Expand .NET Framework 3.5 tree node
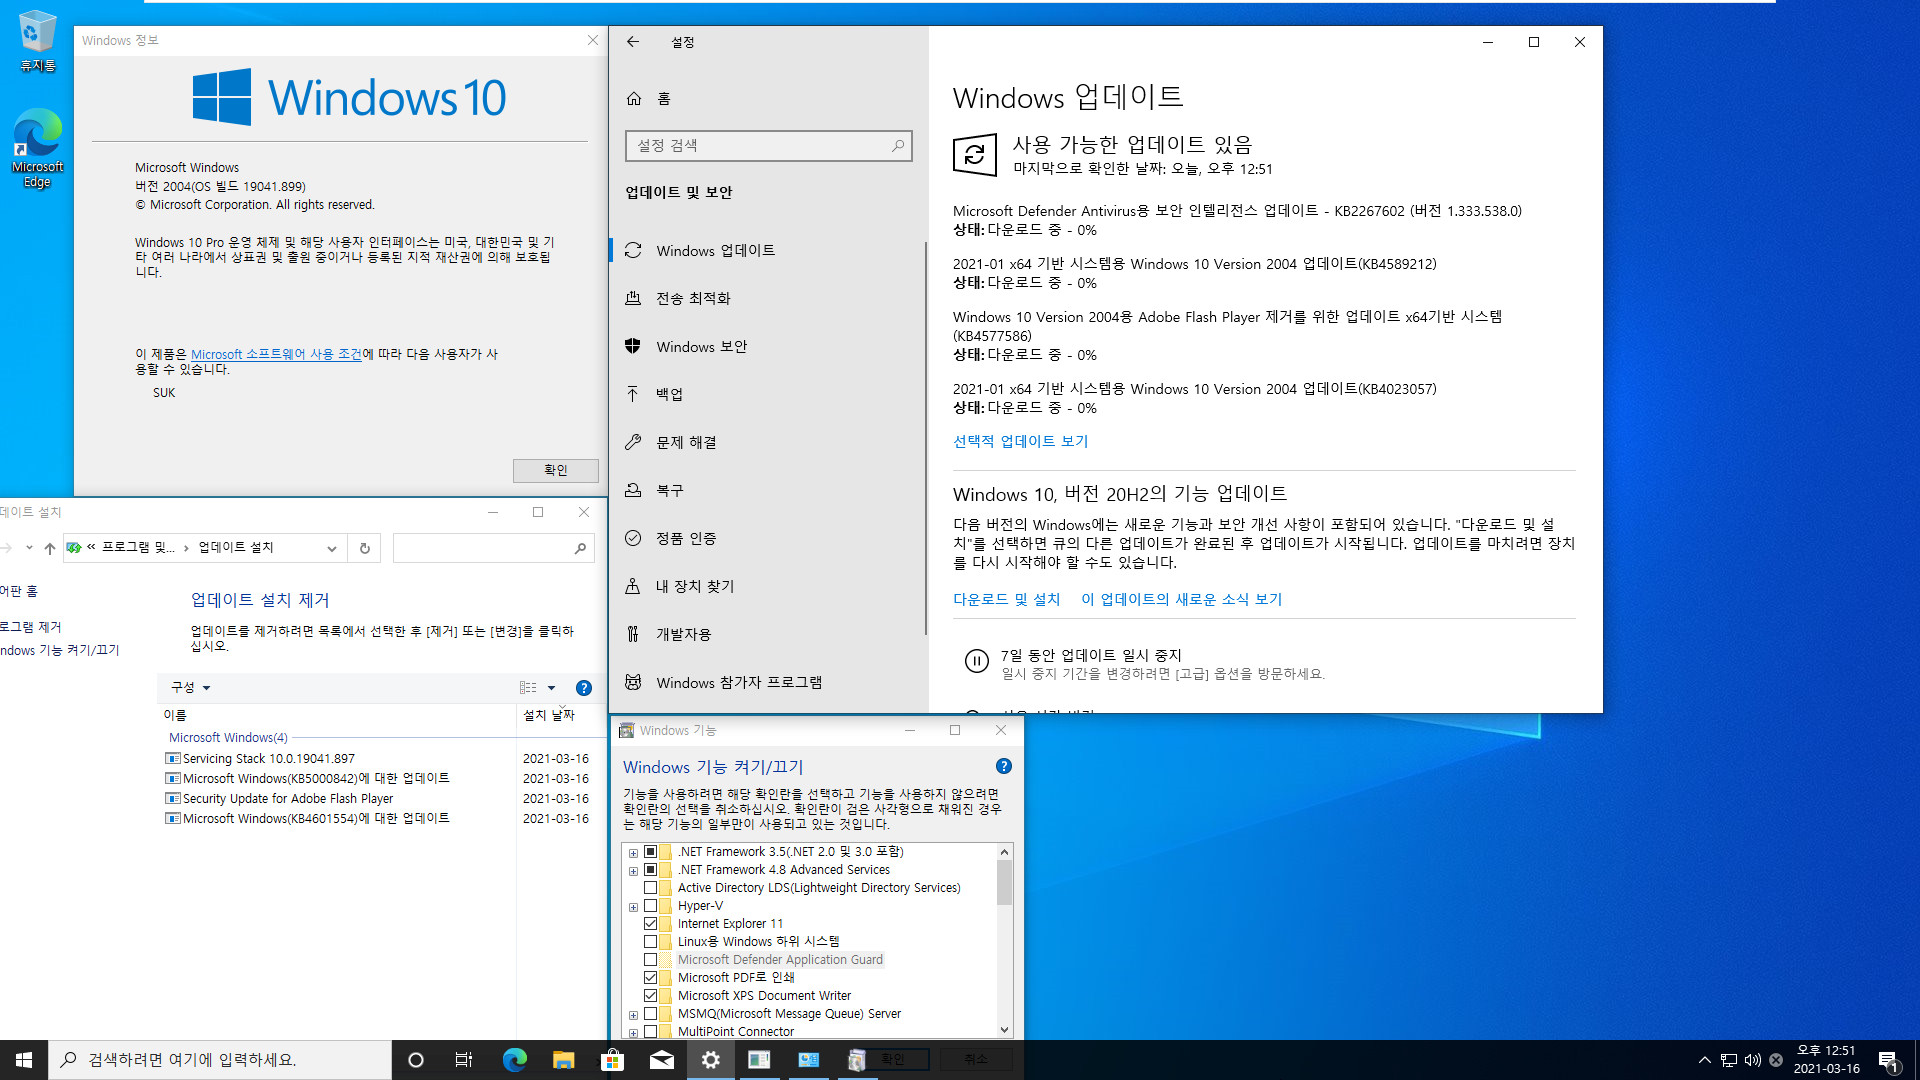This screenshot has width=1920, height=1080. (x=633, y=853)
